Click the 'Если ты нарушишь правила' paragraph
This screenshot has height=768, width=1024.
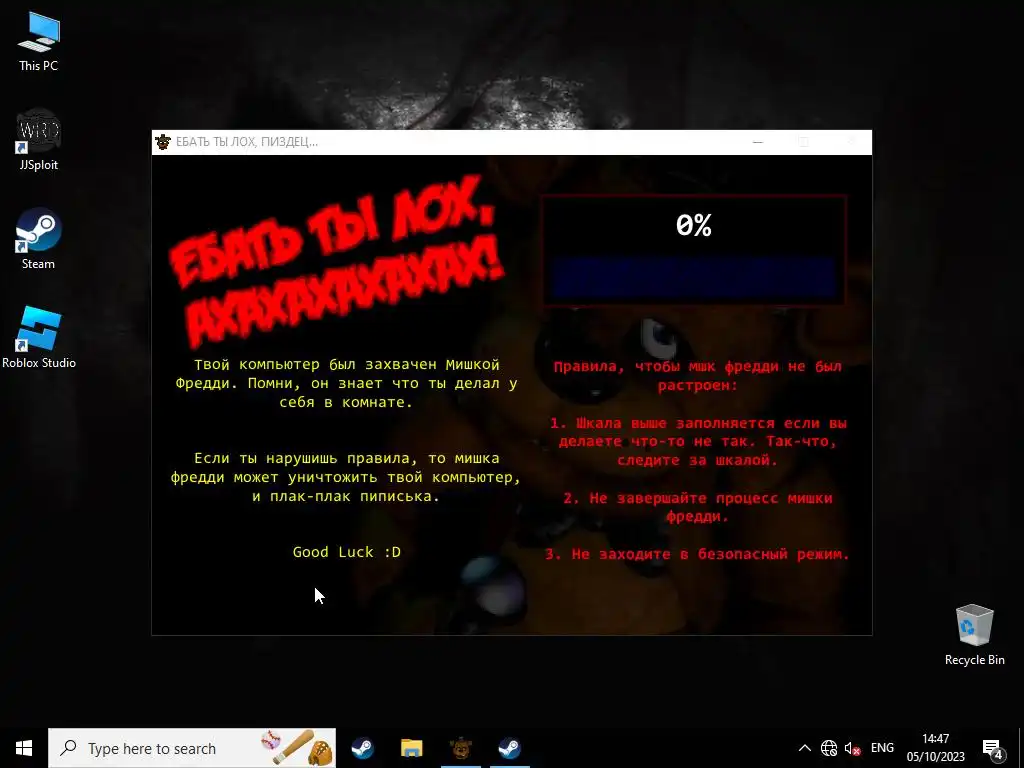click(x=345, y=477)
